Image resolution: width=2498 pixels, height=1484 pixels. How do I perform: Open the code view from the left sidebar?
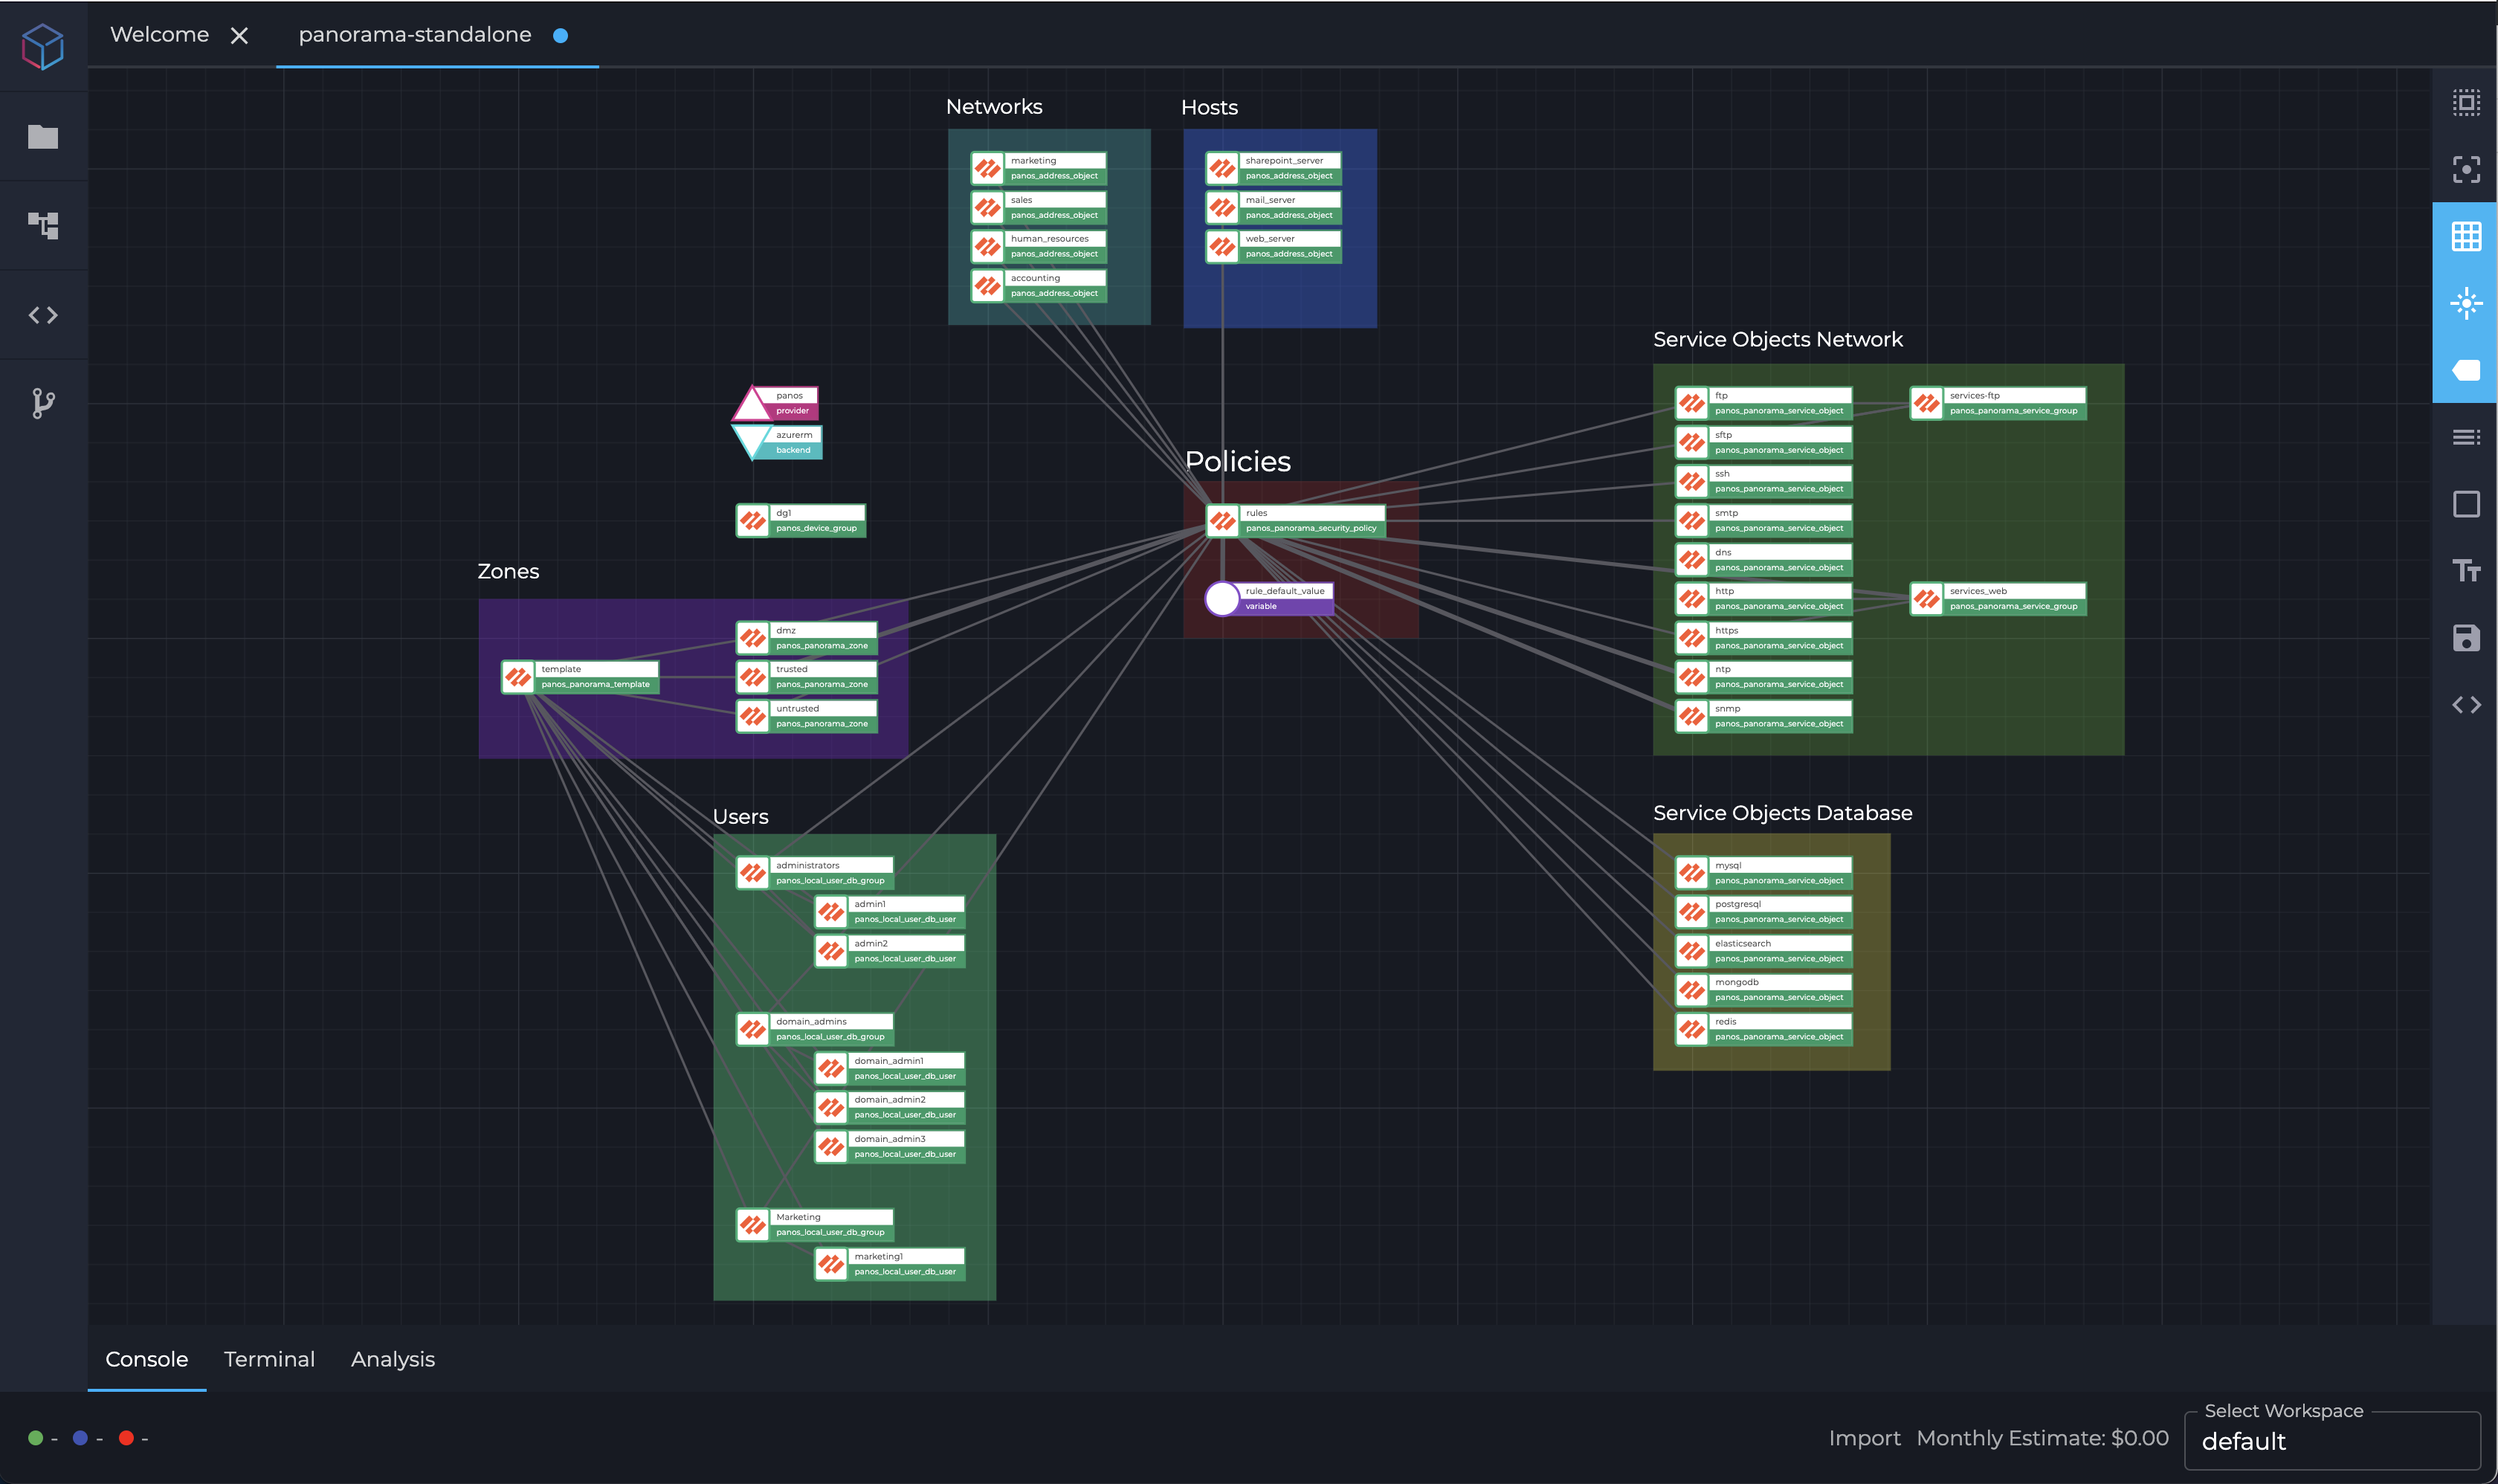43,315
